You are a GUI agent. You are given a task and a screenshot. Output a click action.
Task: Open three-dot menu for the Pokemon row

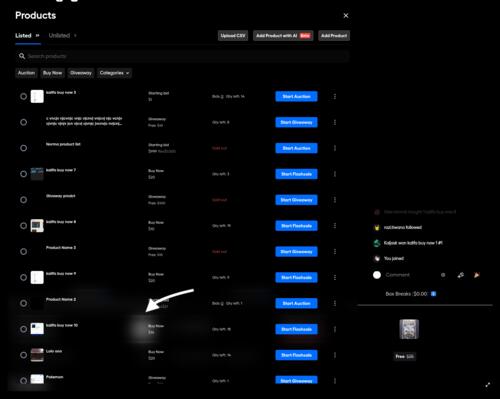[335, 381]
